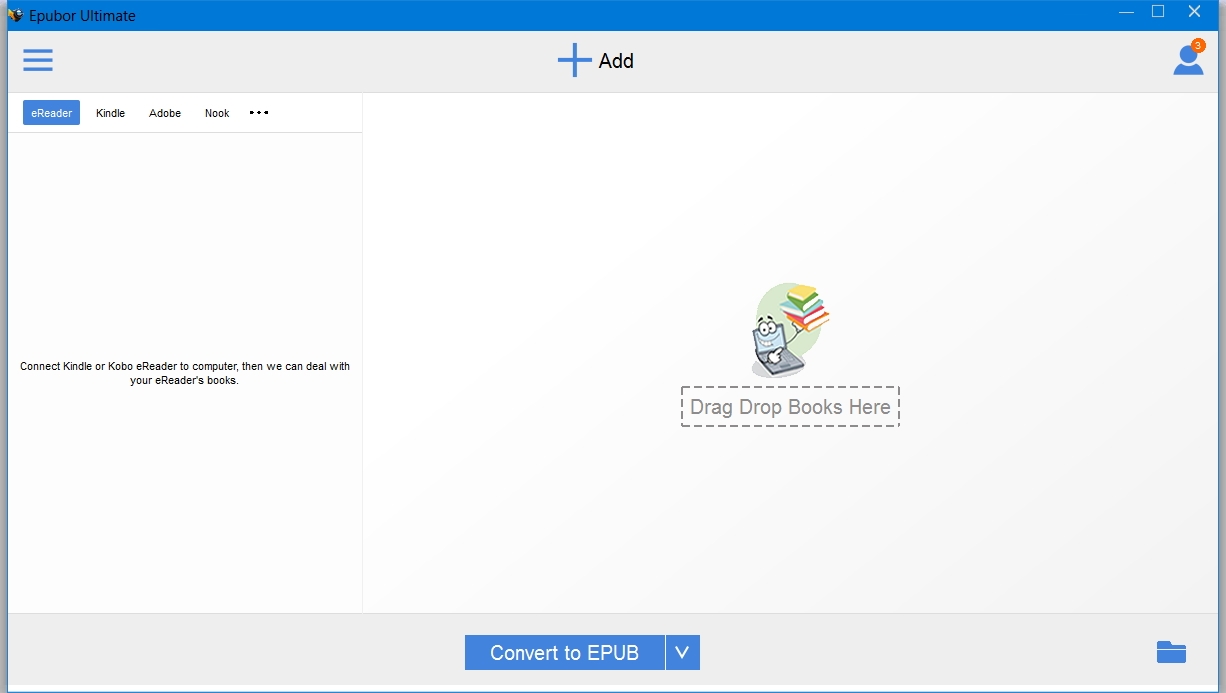1226x693 pixels.
Task: Maximize the Epubor Ultimate window
Action: tap(1158, 12)
